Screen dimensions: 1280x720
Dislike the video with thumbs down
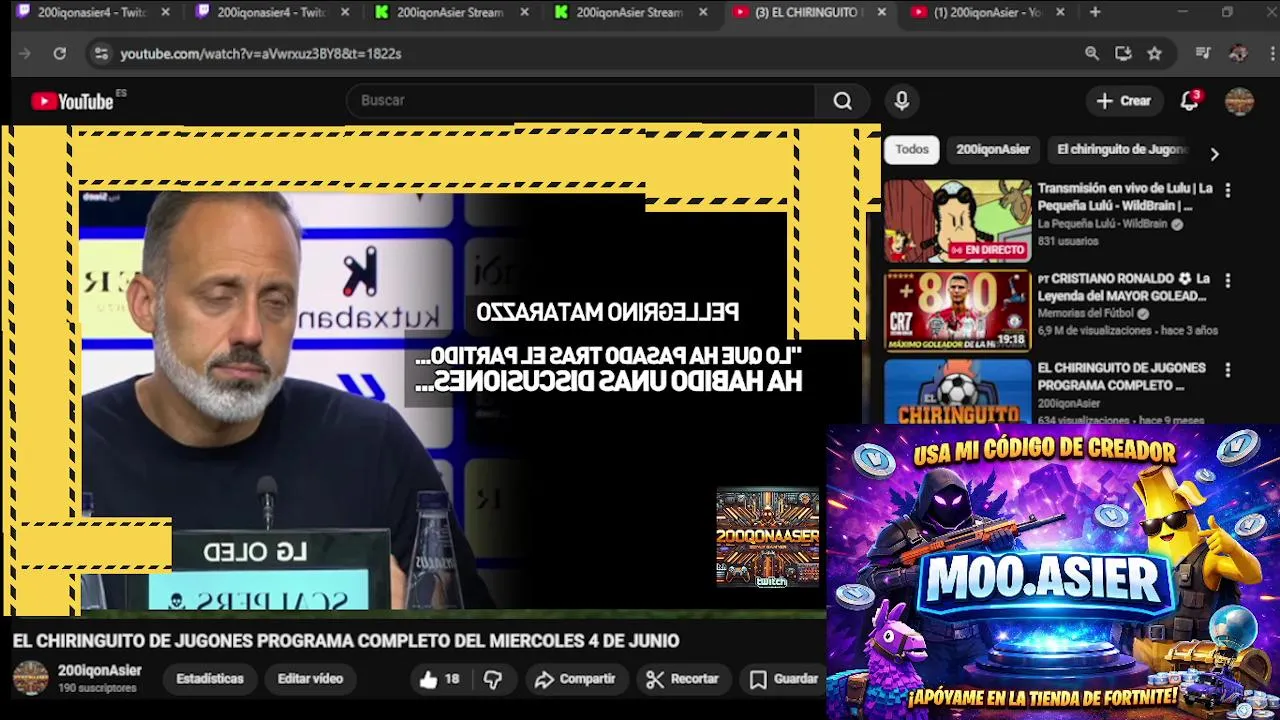click(493, 679)
